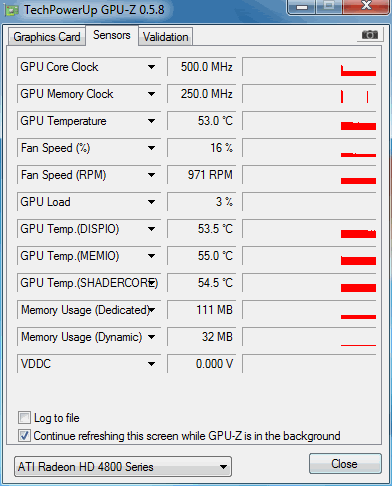Expand the GPU Memory Clock sensor dropdown

point(151,94)
